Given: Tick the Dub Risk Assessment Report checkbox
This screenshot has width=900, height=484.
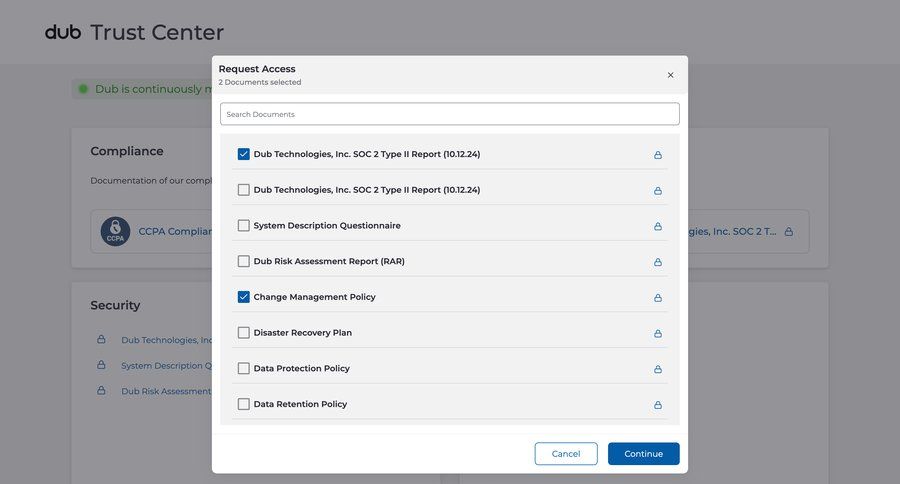Looking at the screenshot, I should pyautogui.click(x=244, y=261).
